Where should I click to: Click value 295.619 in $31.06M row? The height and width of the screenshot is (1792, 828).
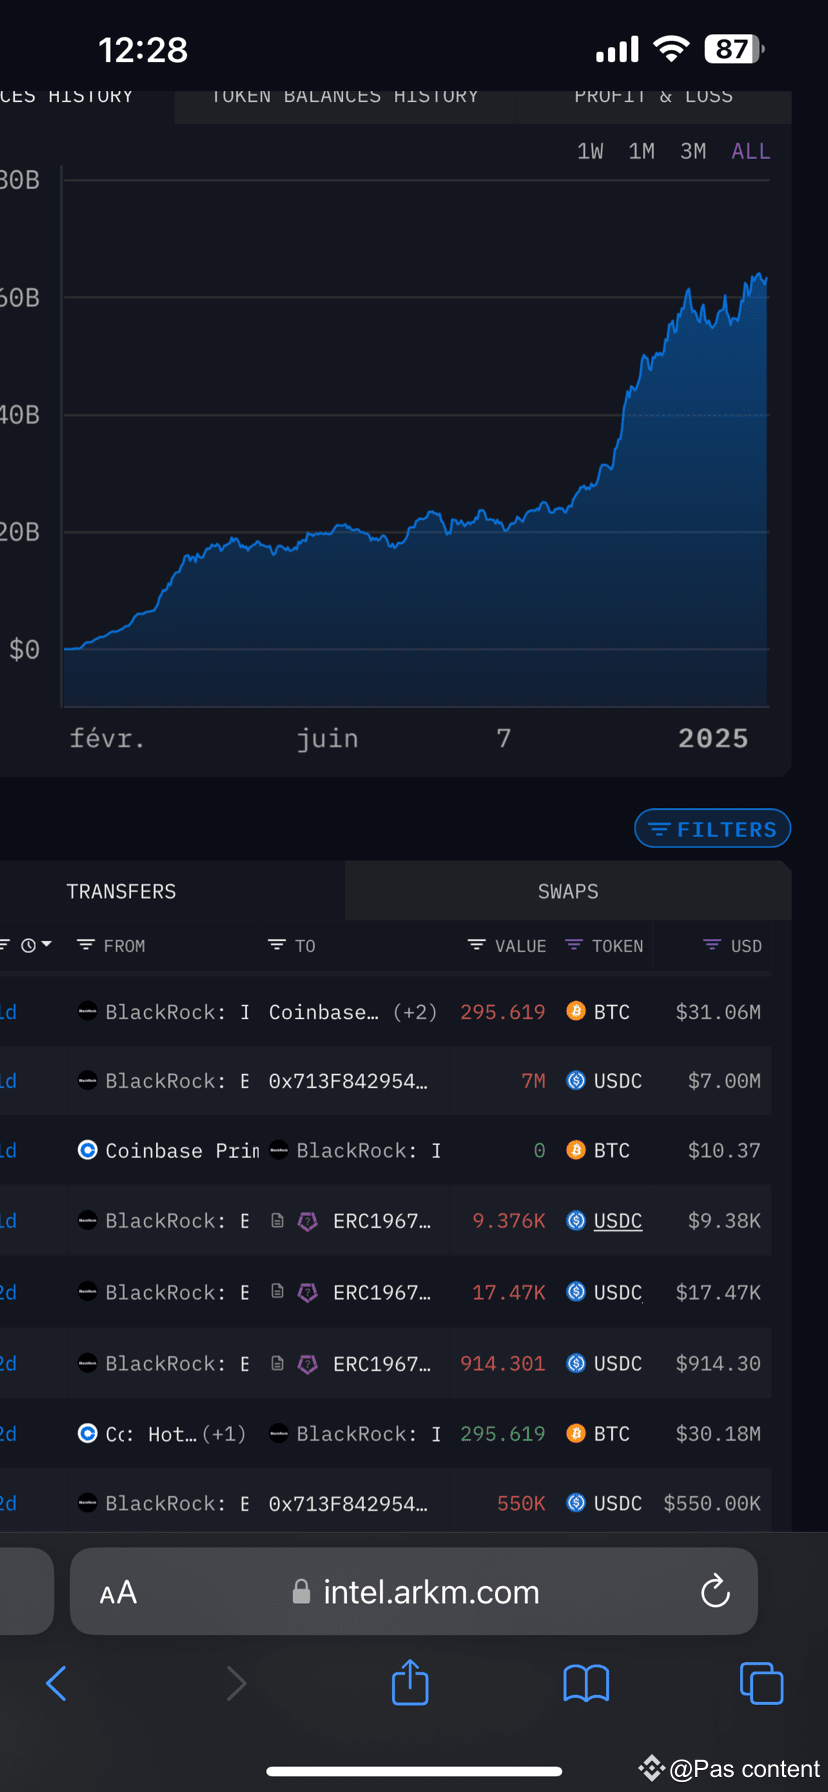coord(503,1012)
